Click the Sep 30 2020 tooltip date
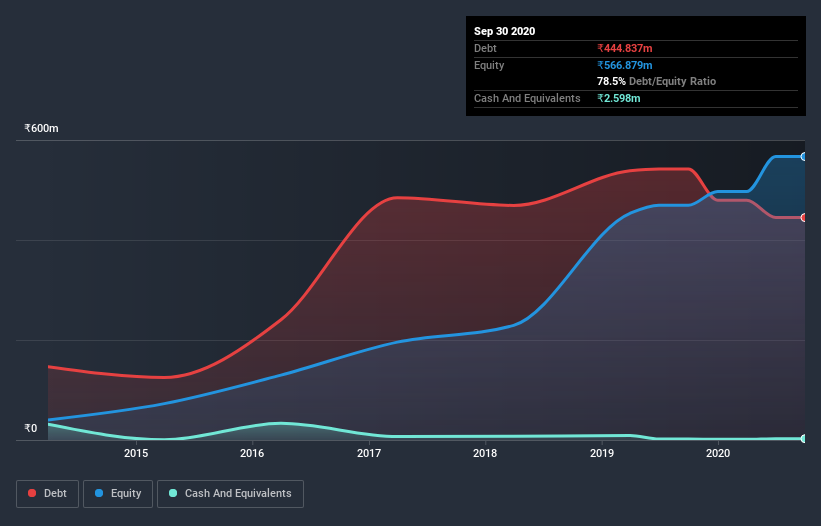This screenshot has width=821, height=526. click(504, 31)
